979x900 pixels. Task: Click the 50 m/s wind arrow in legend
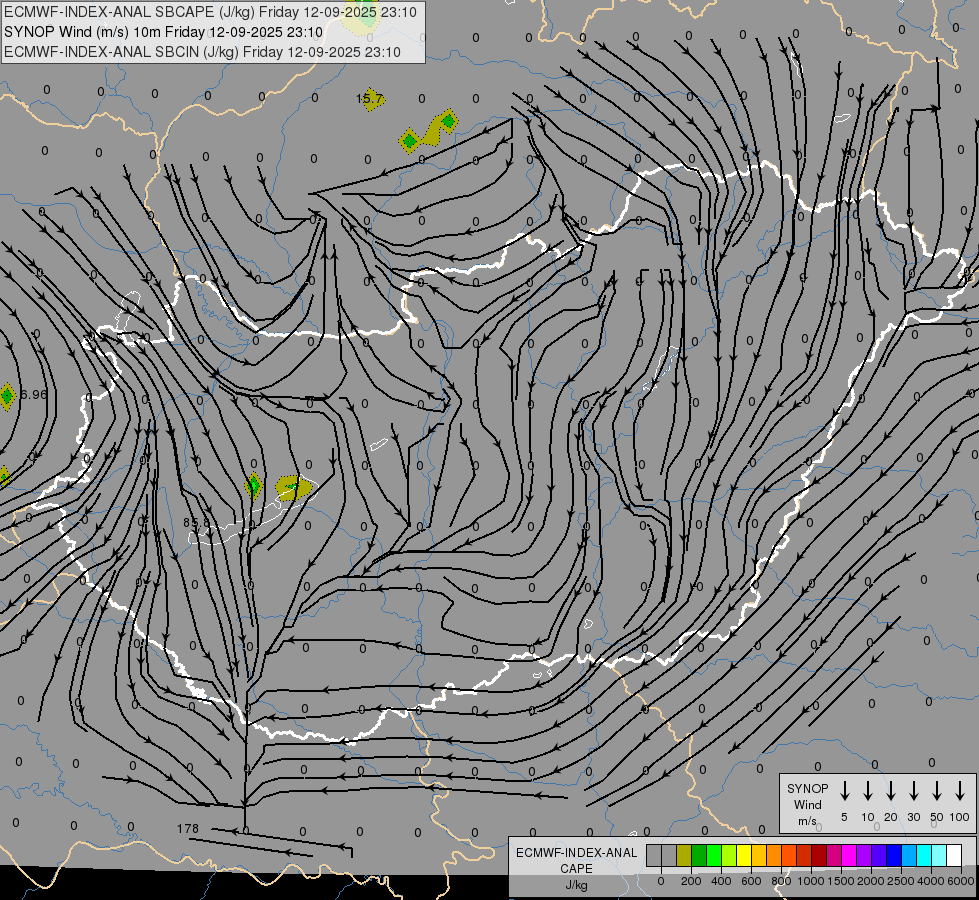pyautogui.click(x=937, y=791)
